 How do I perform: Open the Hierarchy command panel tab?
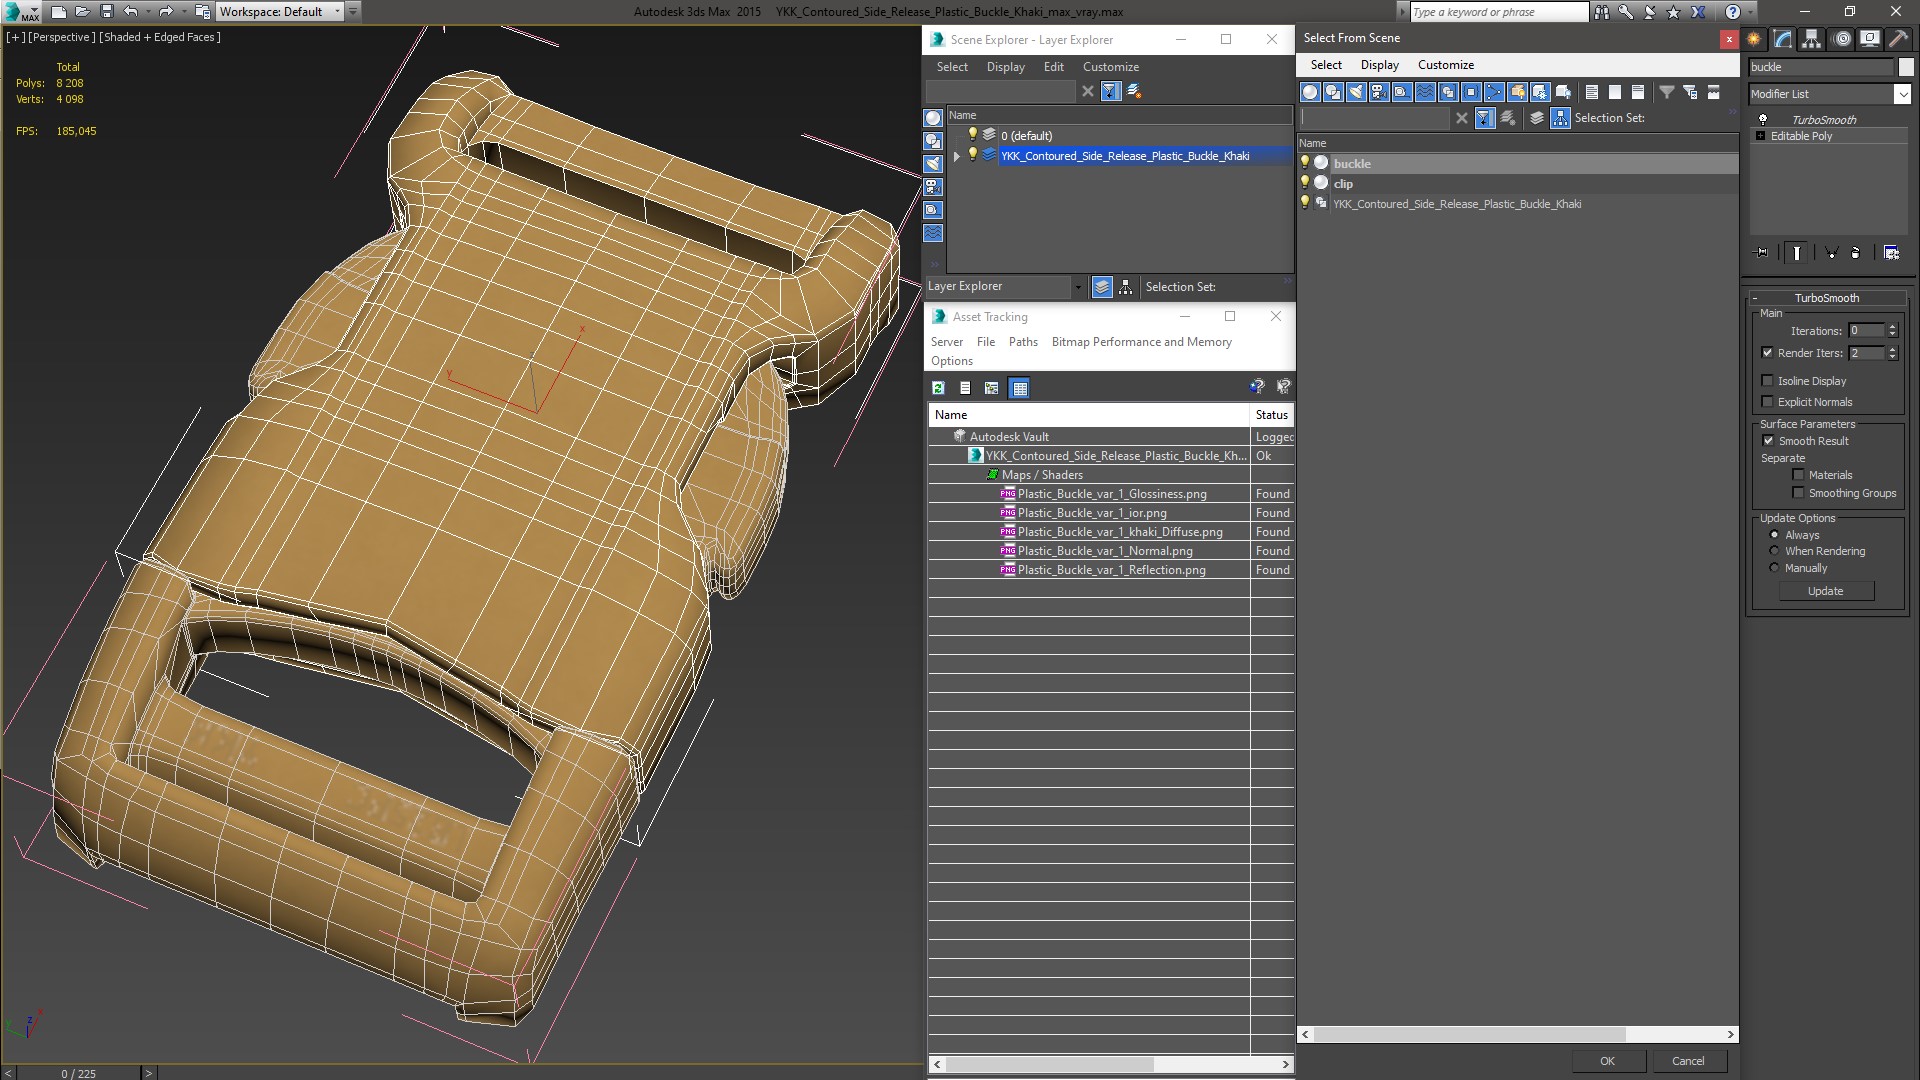(1811, 39)
